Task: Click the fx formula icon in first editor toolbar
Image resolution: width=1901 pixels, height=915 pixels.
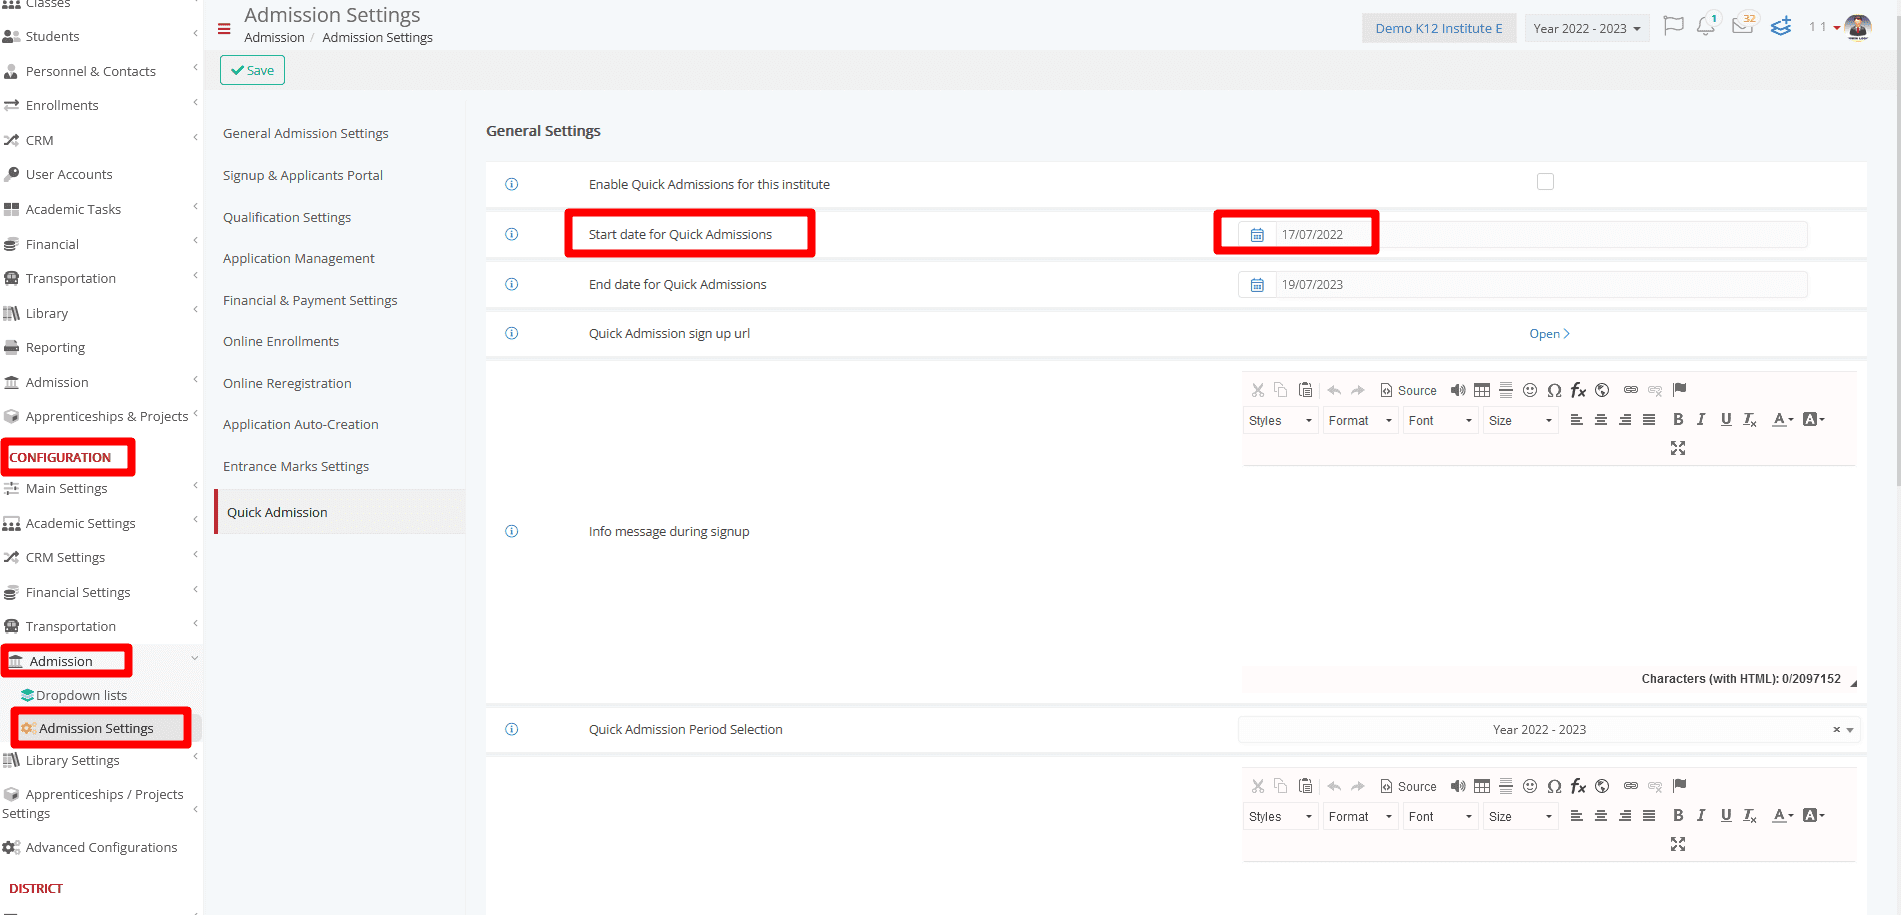Action: (x=1578, y=390)
